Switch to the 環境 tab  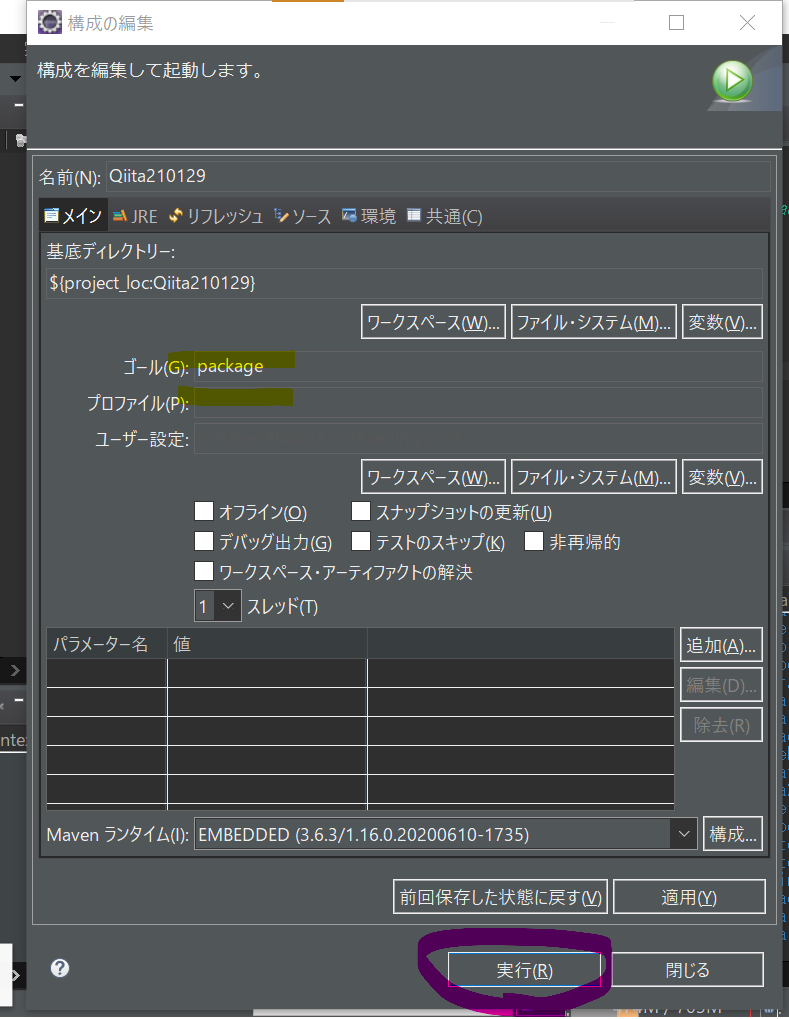pyautogui.click(x=369, y=216)
